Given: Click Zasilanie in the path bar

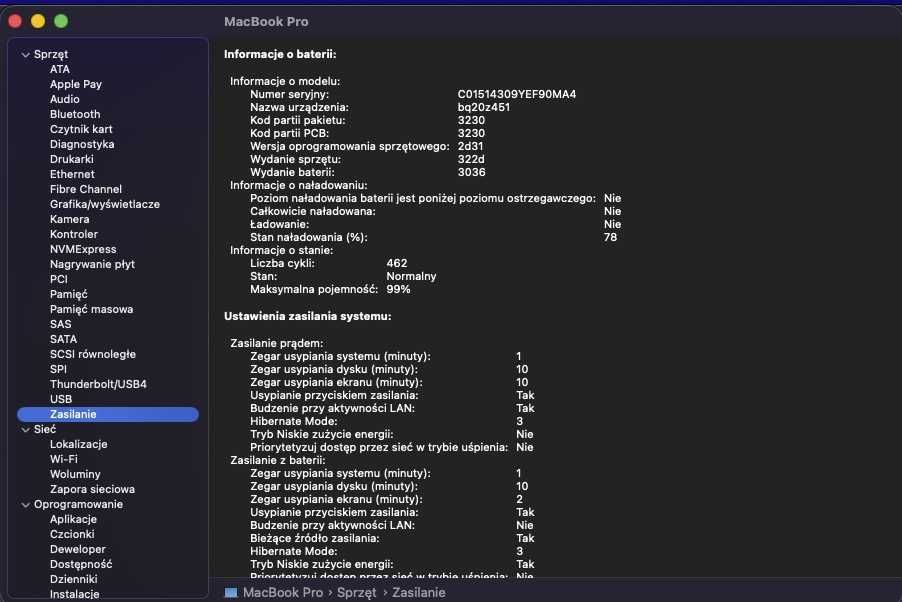Looking at the screenshot, I should pyautogui.click(x=418, y=593).
